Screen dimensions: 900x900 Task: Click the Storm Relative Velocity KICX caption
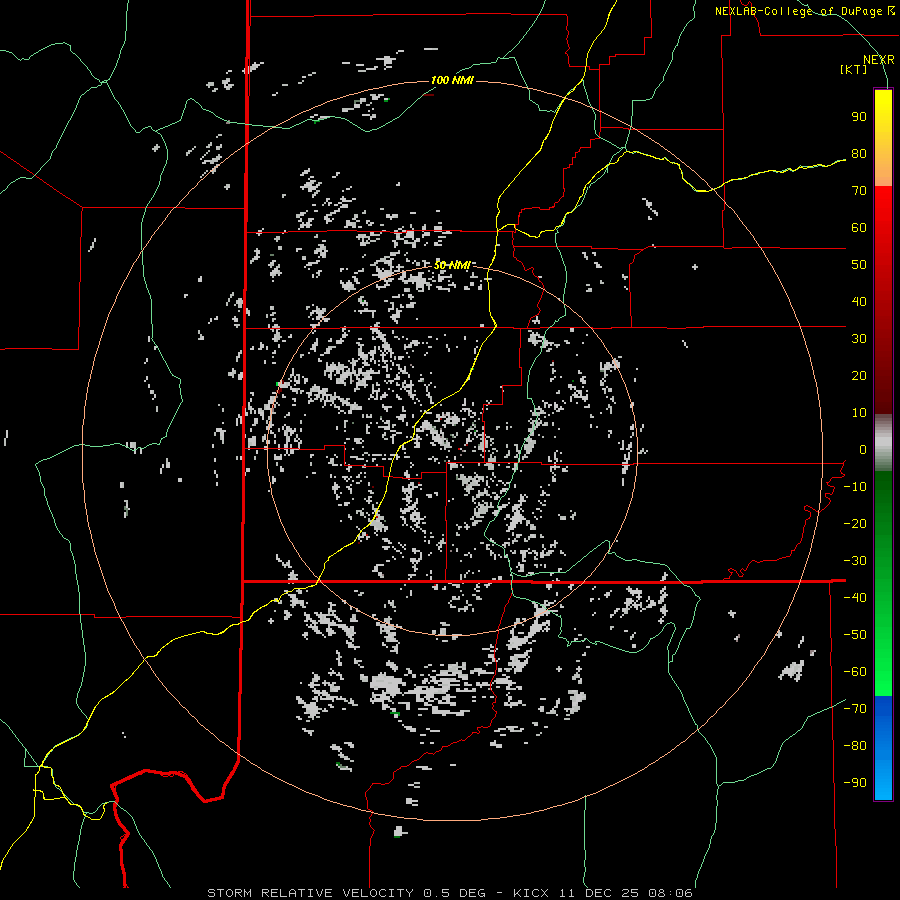click(x=450, y=893)
